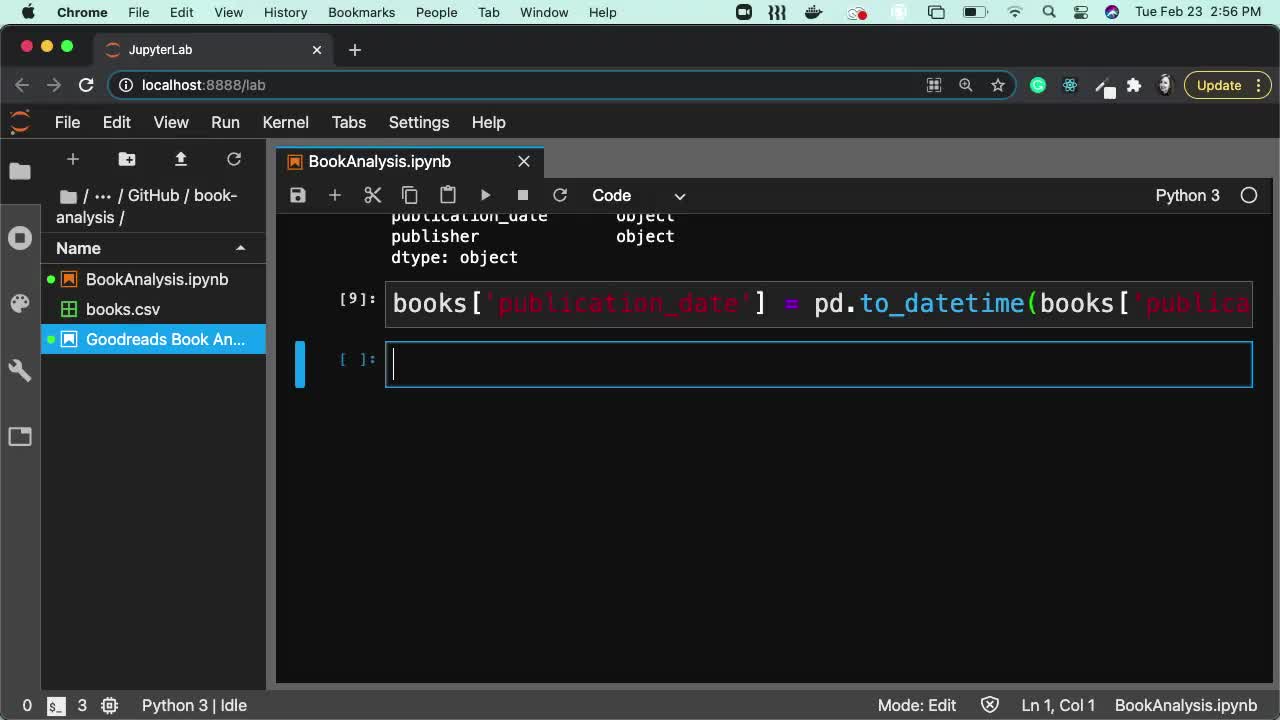Open the Kernel menu
This screenshot has width=1280, height=720.
tap(285, 122)
